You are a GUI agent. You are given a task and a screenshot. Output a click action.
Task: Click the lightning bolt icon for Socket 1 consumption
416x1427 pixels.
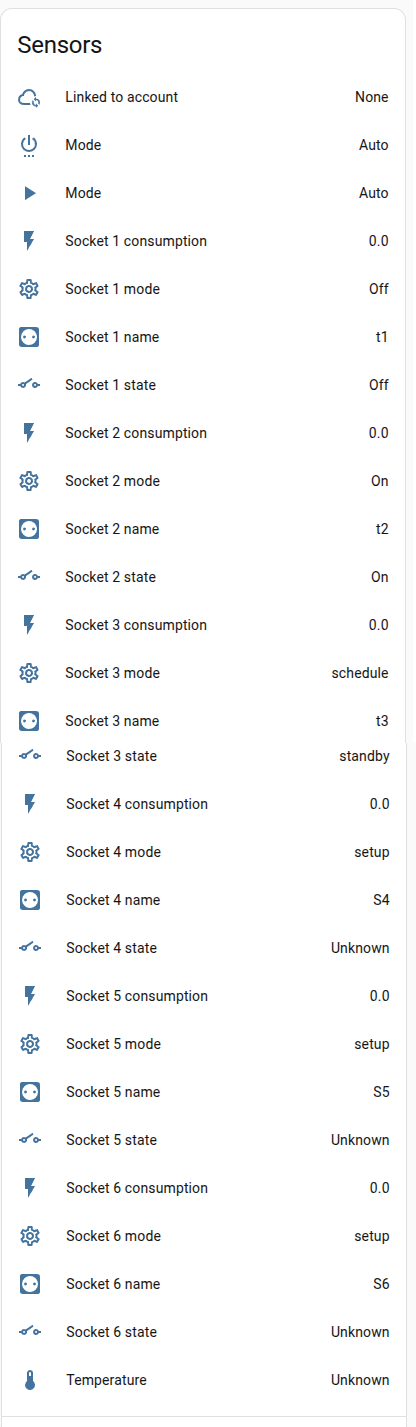click(29, 241)
